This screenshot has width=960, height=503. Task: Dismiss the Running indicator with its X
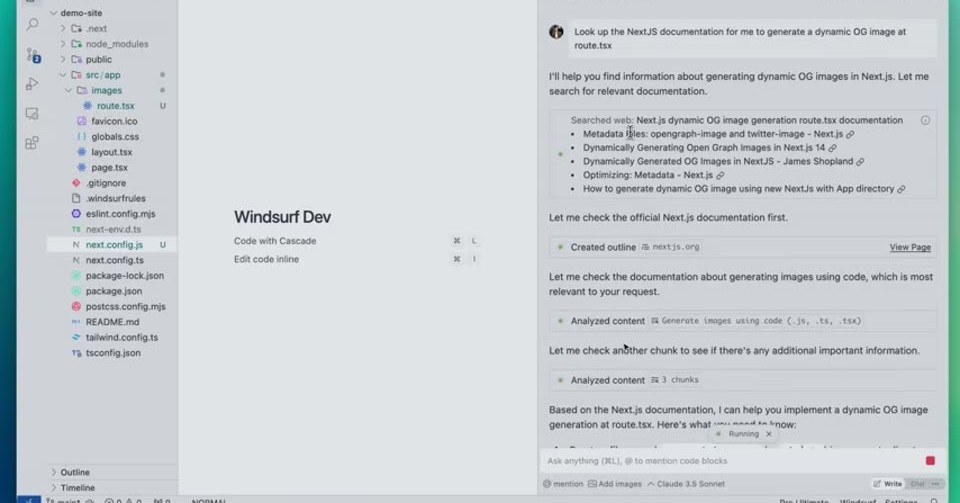click(x=768, y=434)
